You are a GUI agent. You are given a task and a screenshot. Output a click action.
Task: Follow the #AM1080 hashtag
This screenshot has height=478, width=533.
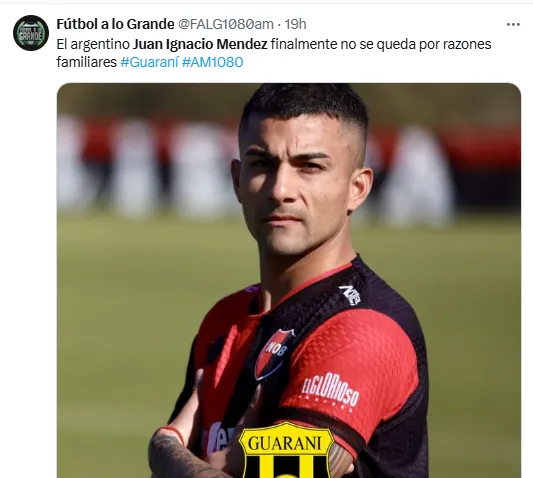(x=212, y=62)
